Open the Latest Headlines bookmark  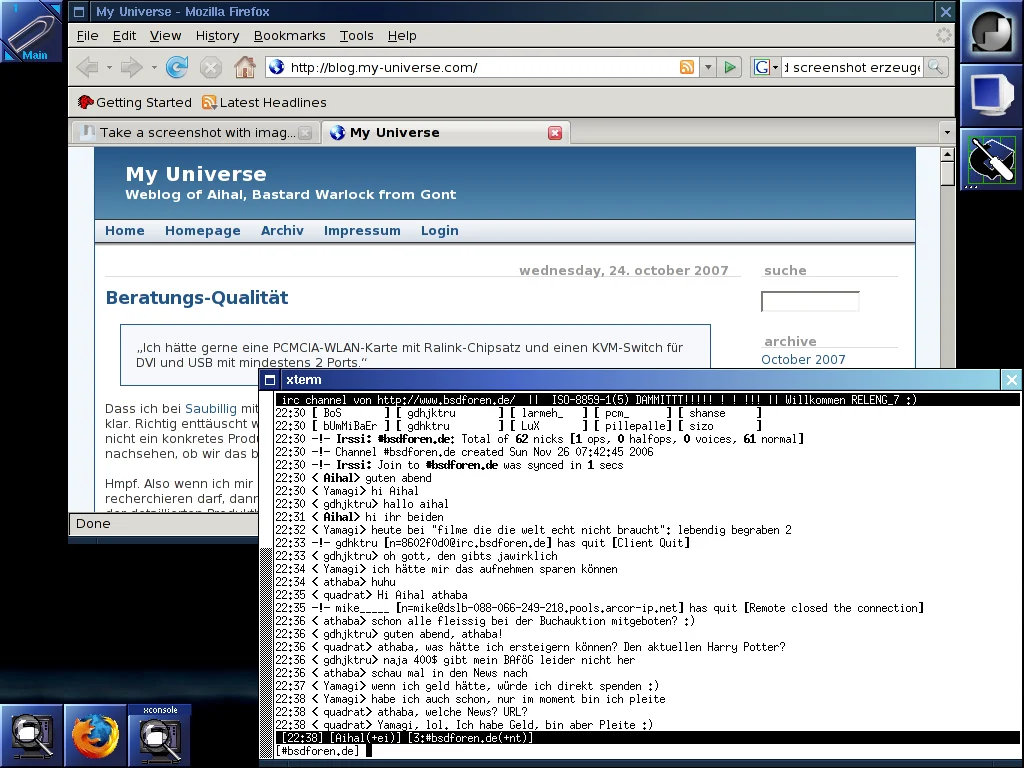point(264,103)
